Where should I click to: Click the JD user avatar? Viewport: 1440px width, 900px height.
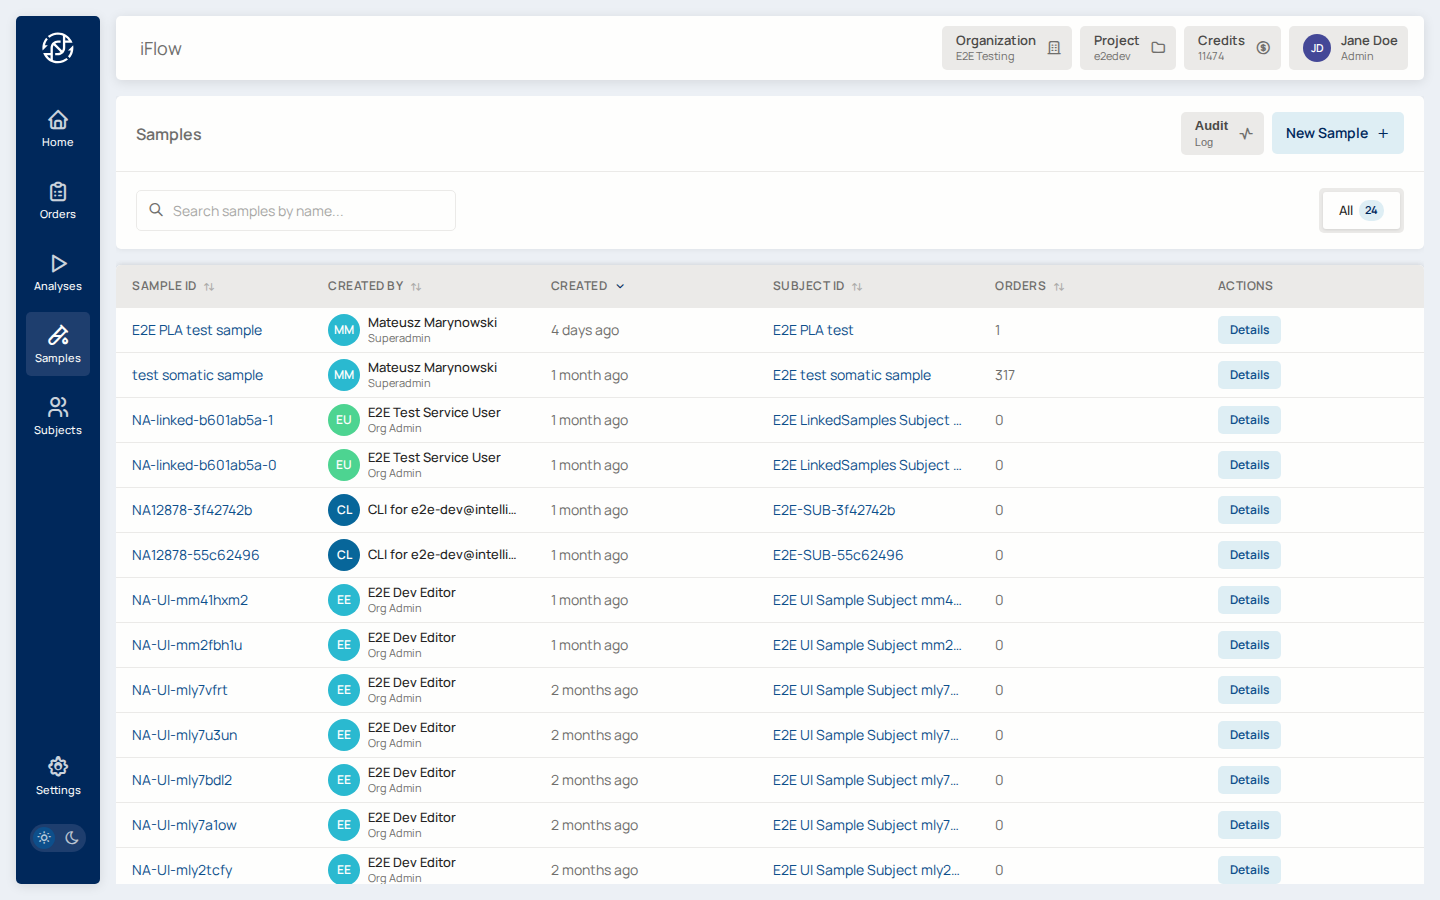click(x=1317, y=48)
